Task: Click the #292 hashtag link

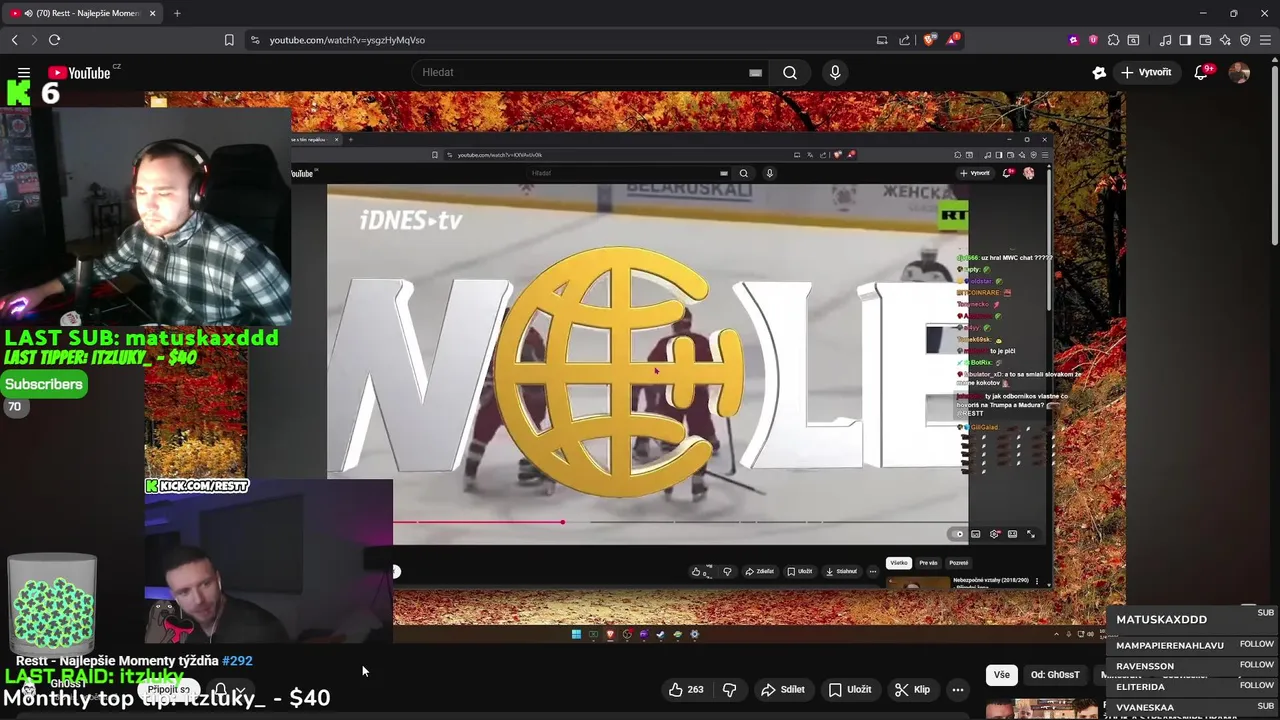Action: [237, 661]
